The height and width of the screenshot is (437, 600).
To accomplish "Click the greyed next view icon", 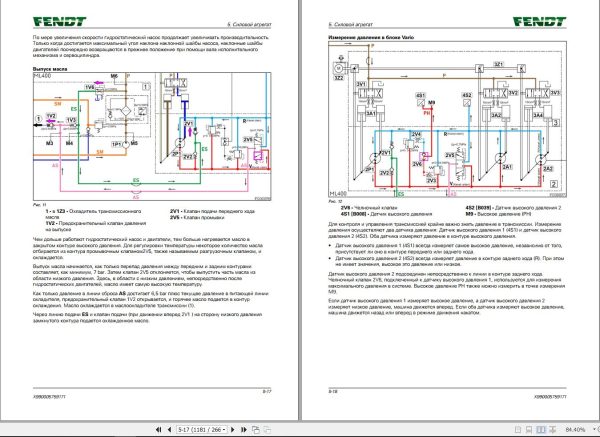I will [267, 430].
